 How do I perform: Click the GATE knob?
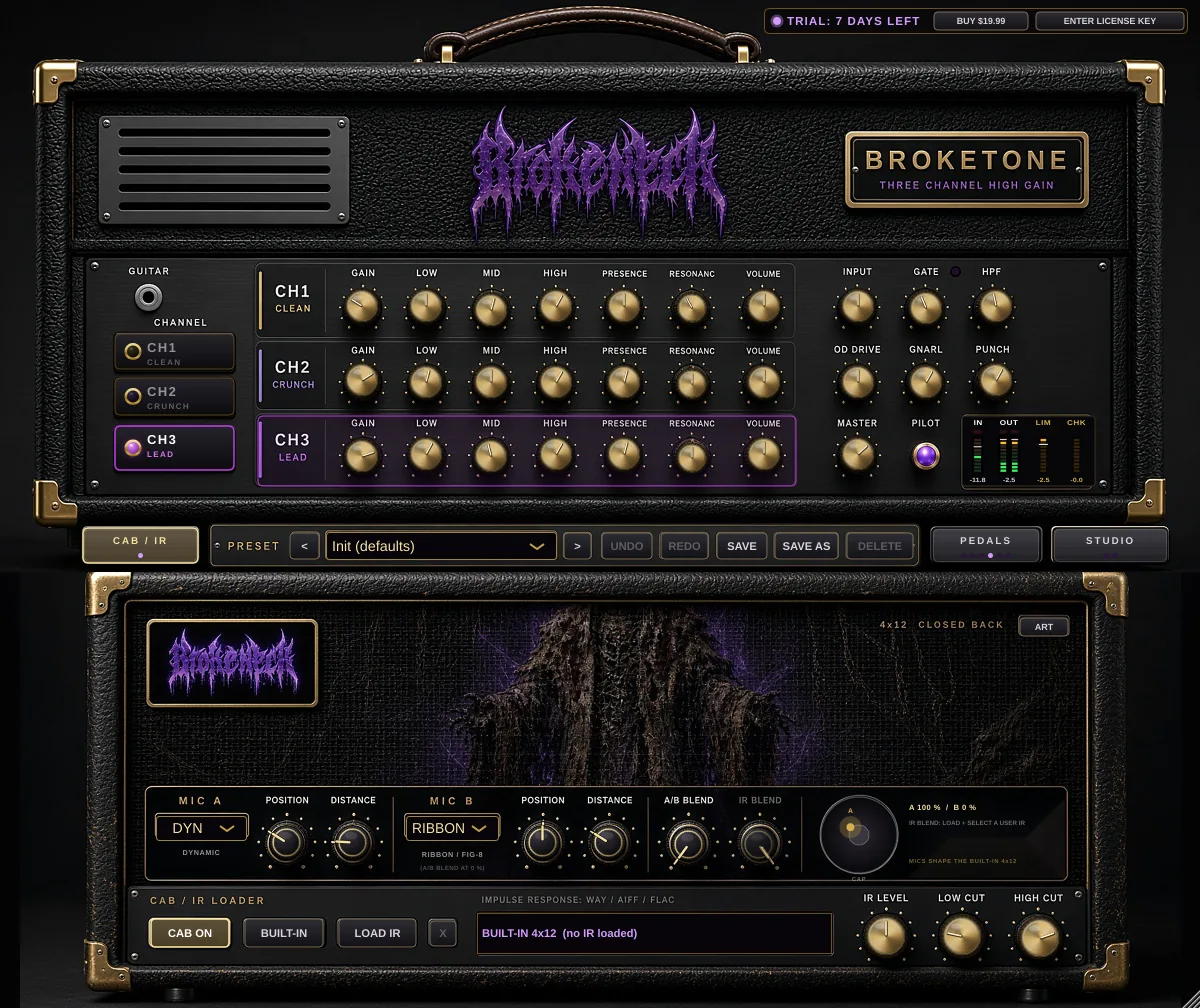coord(926,307)
